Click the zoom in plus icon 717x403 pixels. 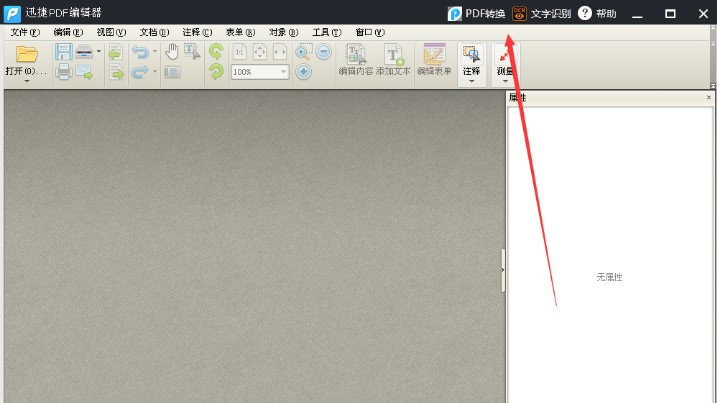pyautogui.click(x=304, y=72)
